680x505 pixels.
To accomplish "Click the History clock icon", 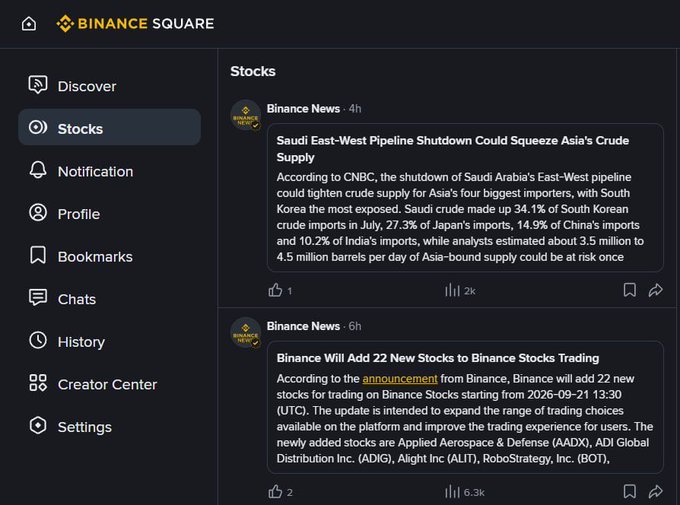I will 38,340.
